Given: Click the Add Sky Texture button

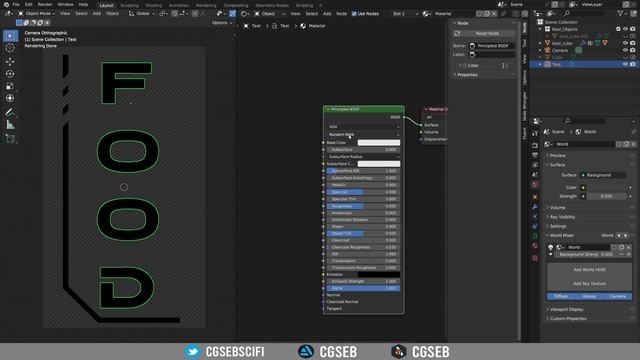Looking at the screenshot, I should click(589, 284).
